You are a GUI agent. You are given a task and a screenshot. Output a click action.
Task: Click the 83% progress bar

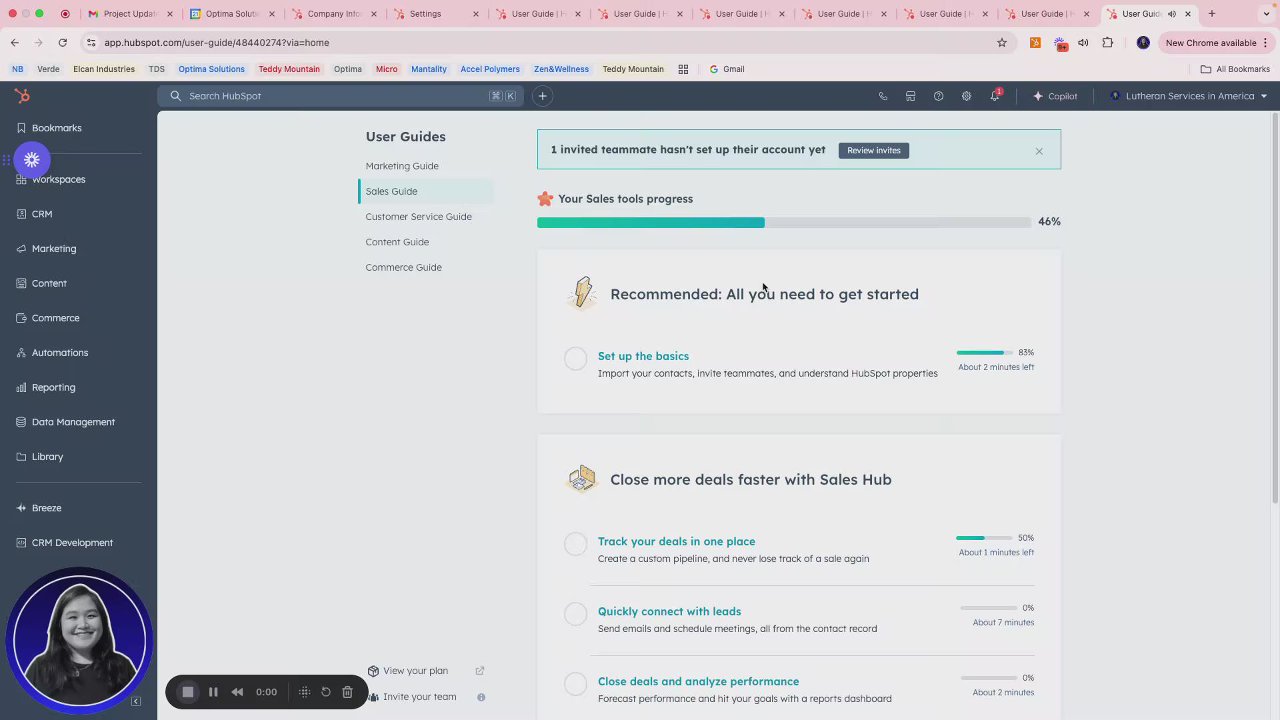(x=984, y=353)
